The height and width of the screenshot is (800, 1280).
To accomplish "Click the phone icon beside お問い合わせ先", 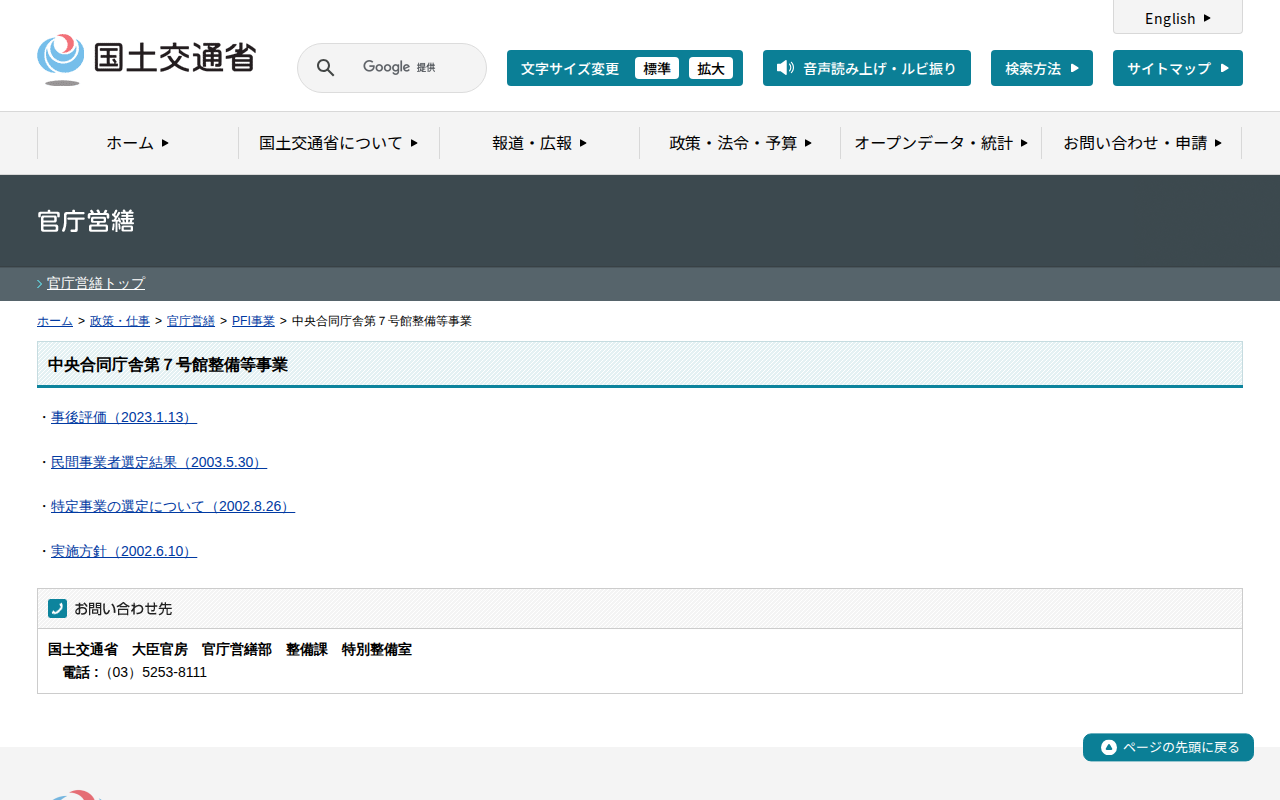I will (x=57, y=608).
